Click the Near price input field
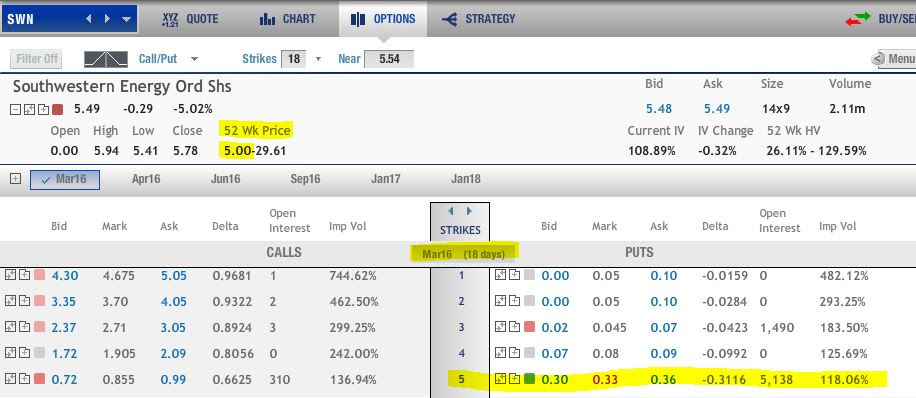The width and height of the screenshot is (916, 398). [389, 59]
